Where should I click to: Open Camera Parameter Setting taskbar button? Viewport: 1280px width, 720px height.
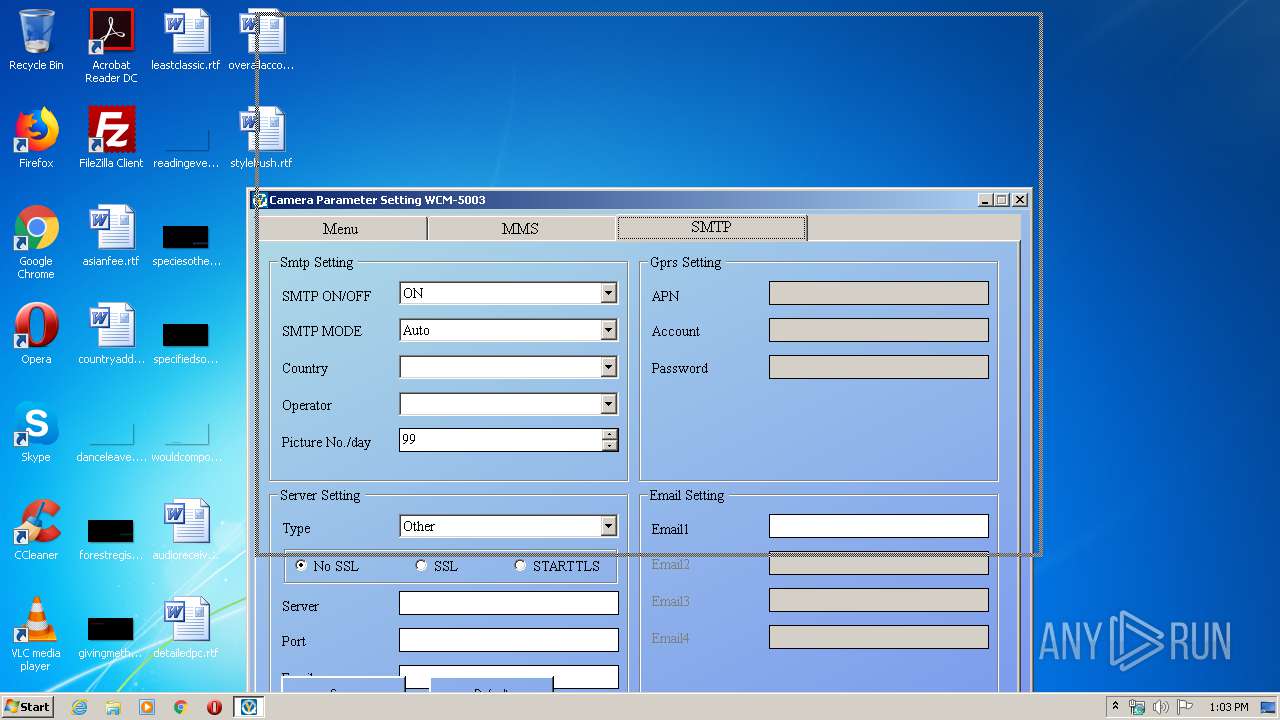tap(249, 707)
